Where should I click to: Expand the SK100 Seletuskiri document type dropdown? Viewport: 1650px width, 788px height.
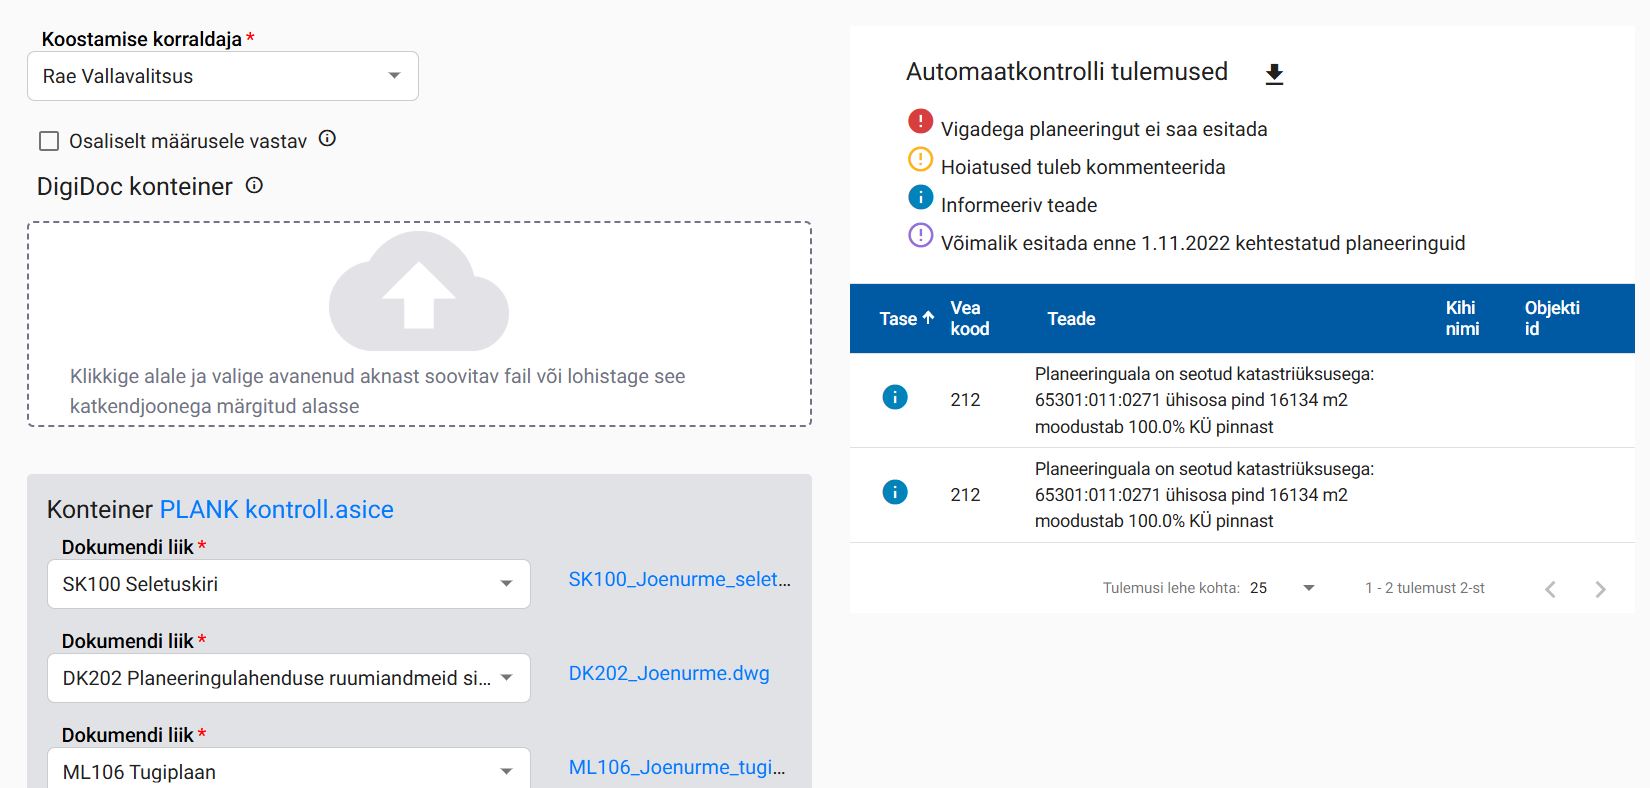pos(288,584)
